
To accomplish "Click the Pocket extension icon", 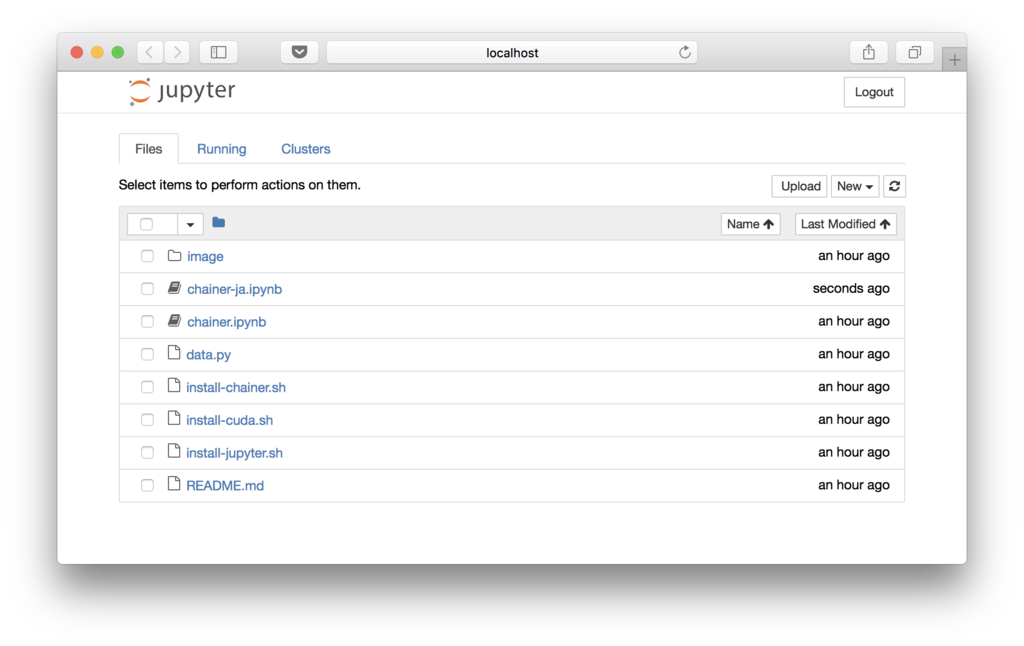I will pyautogui.click(x=299, y=52).
